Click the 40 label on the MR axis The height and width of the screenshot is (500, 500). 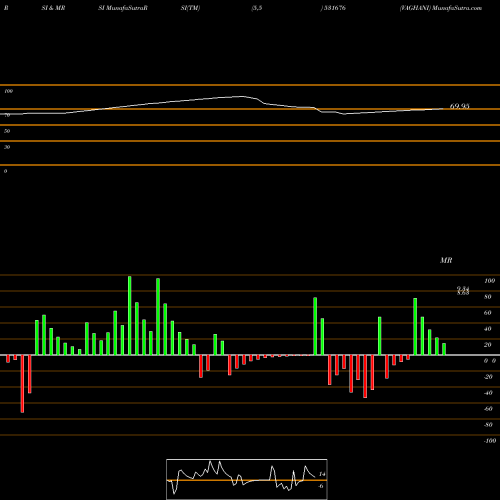tap(488, 329)
